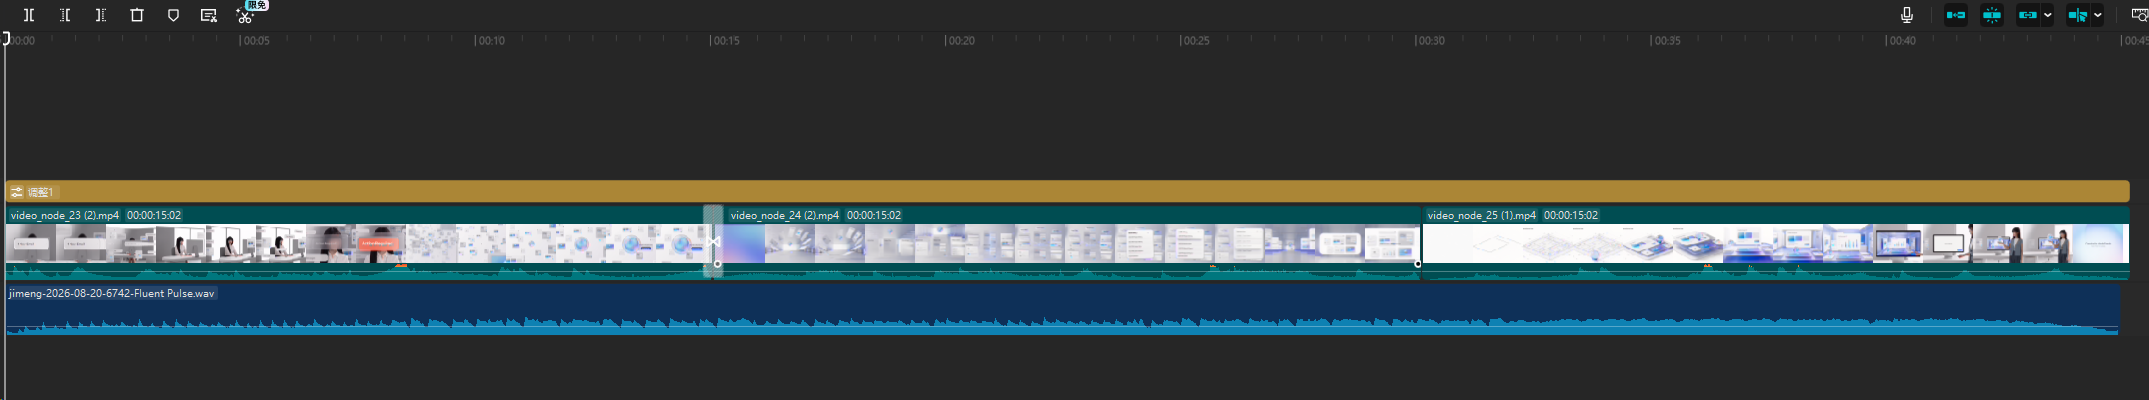This screenshot has width=2149, height=400.
Task: Click the golden adjustment layer bar
Action: (x=1067, y=191)
